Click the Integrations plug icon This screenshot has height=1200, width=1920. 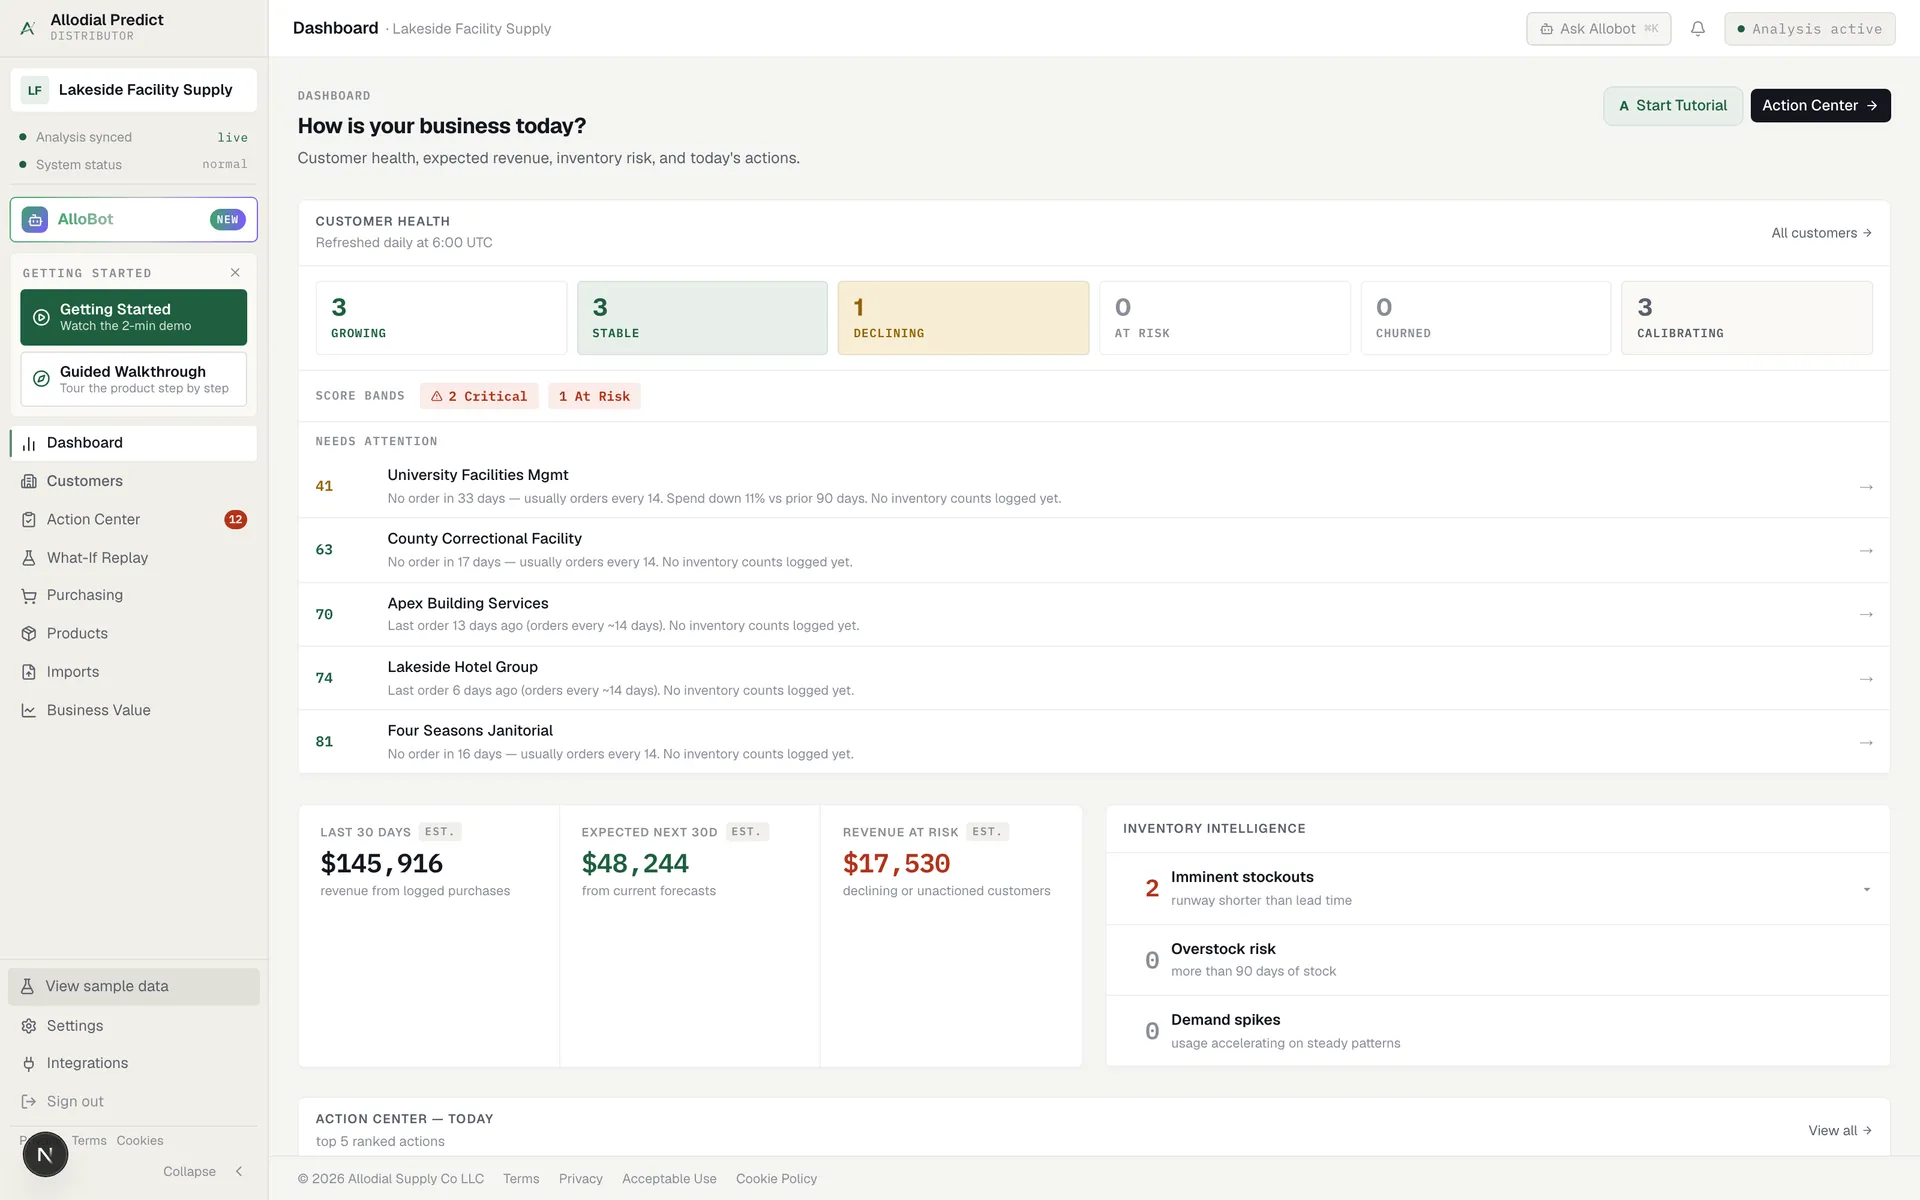(29, 1064)
